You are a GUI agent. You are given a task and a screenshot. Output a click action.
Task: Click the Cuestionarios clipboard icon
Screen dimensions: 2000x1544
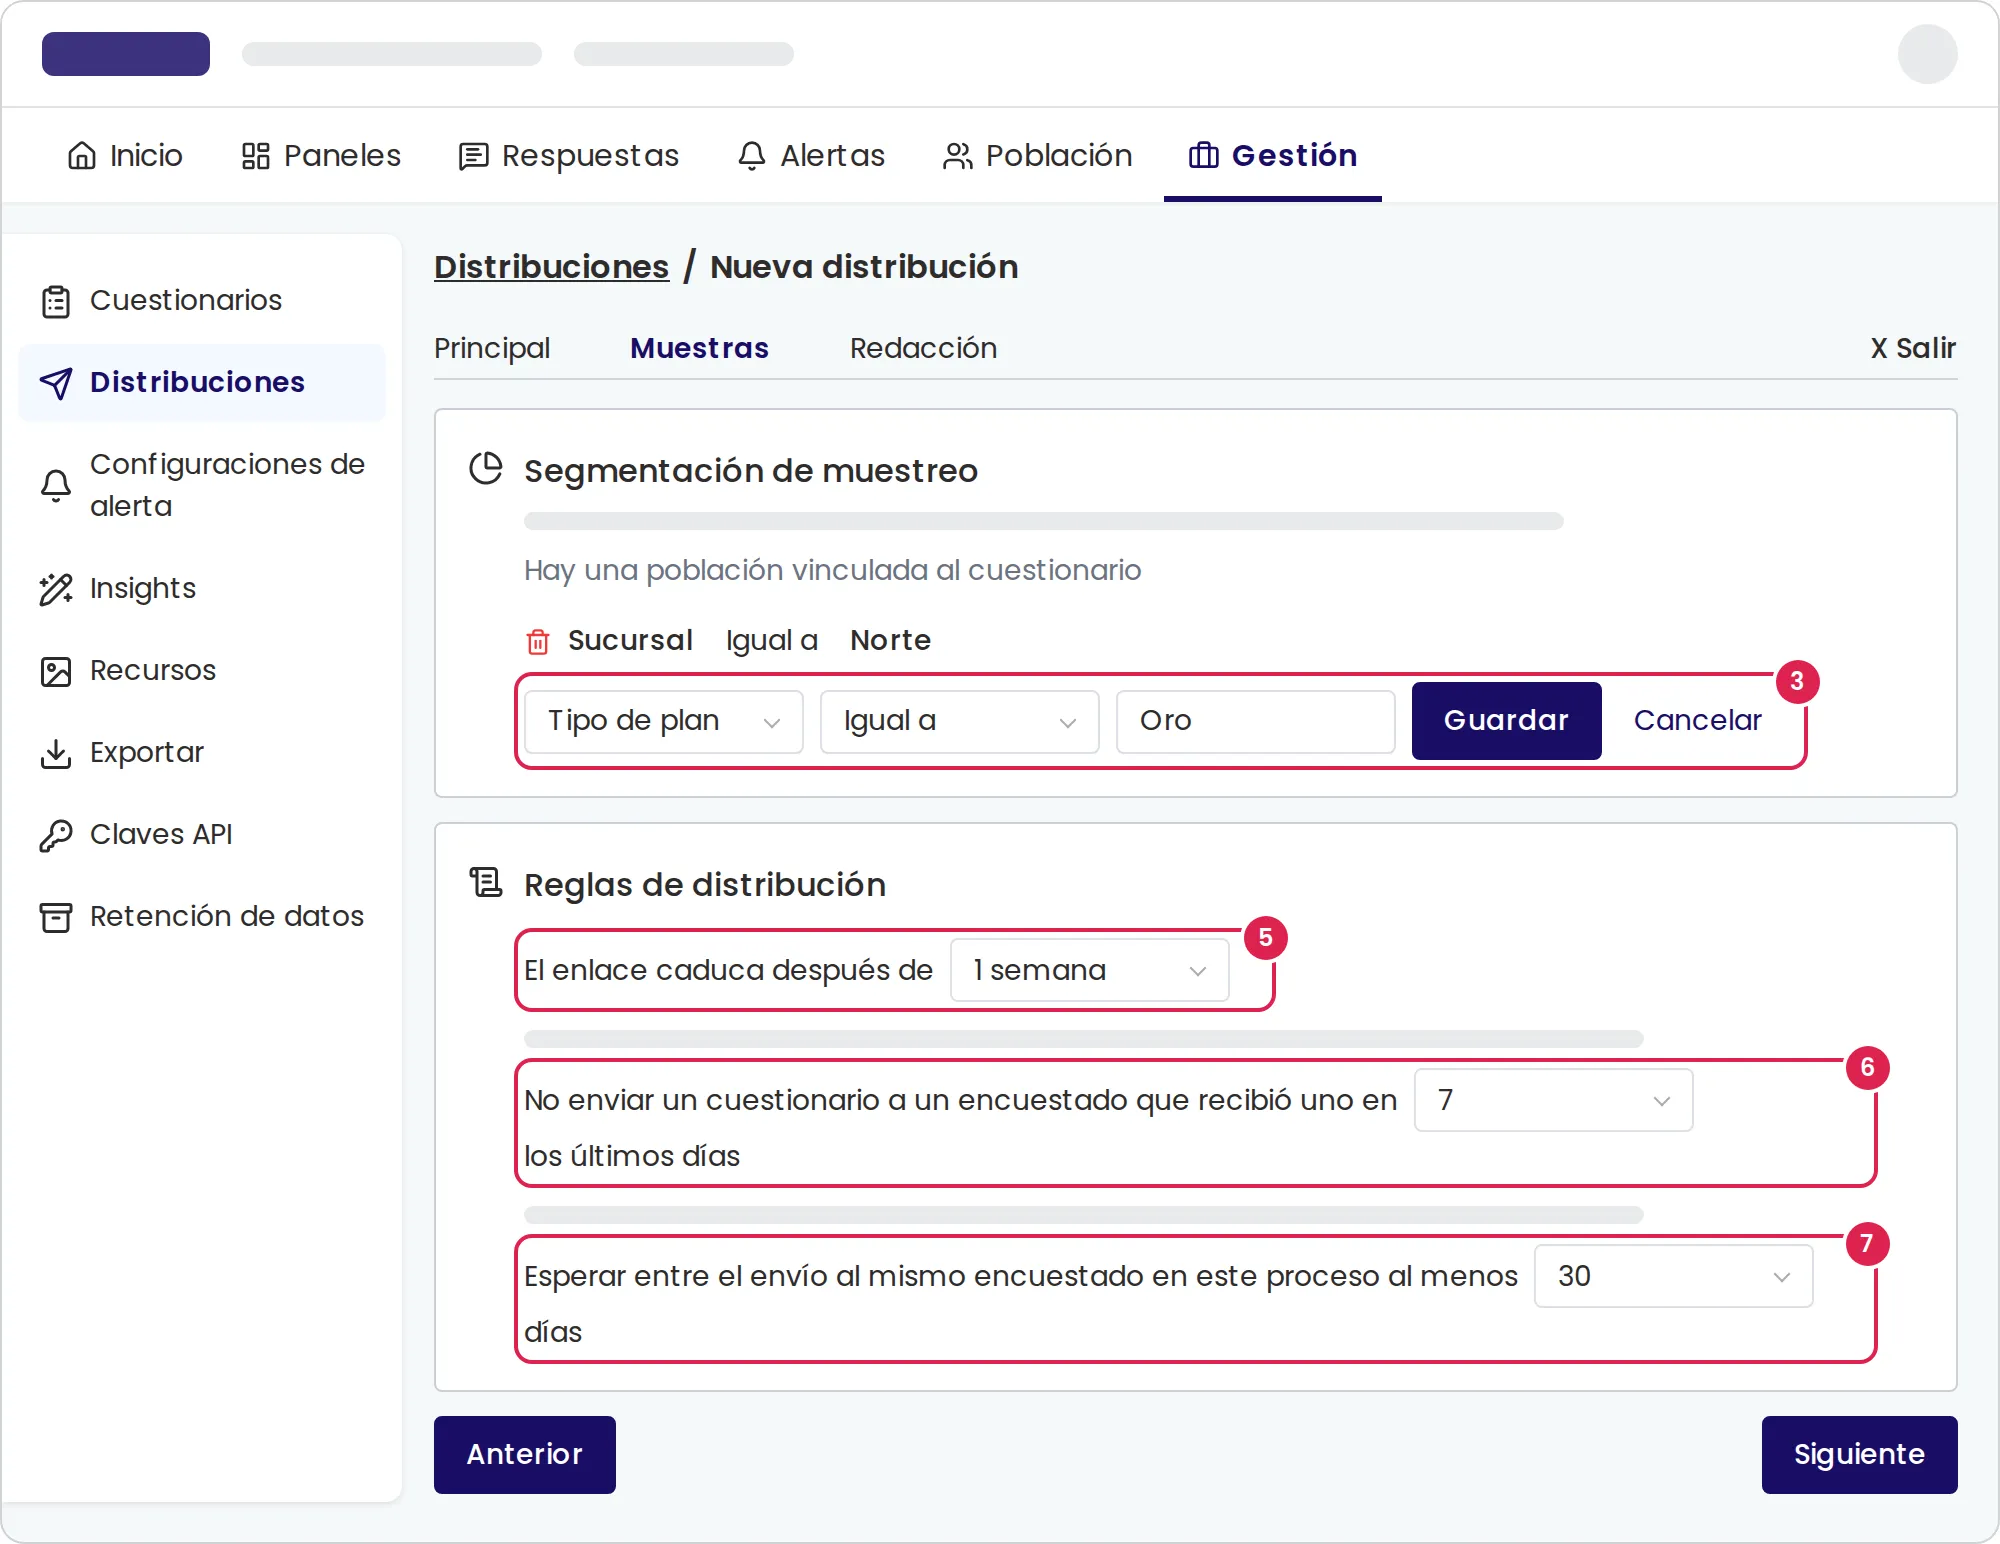click(x=56, y=301)
